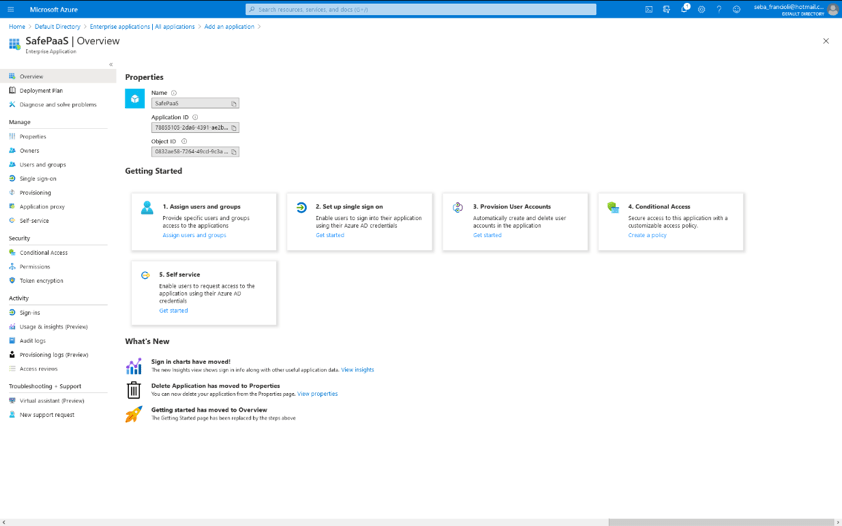
Task: Click the Set up single sign on card icon
Action: click(301, 207)
